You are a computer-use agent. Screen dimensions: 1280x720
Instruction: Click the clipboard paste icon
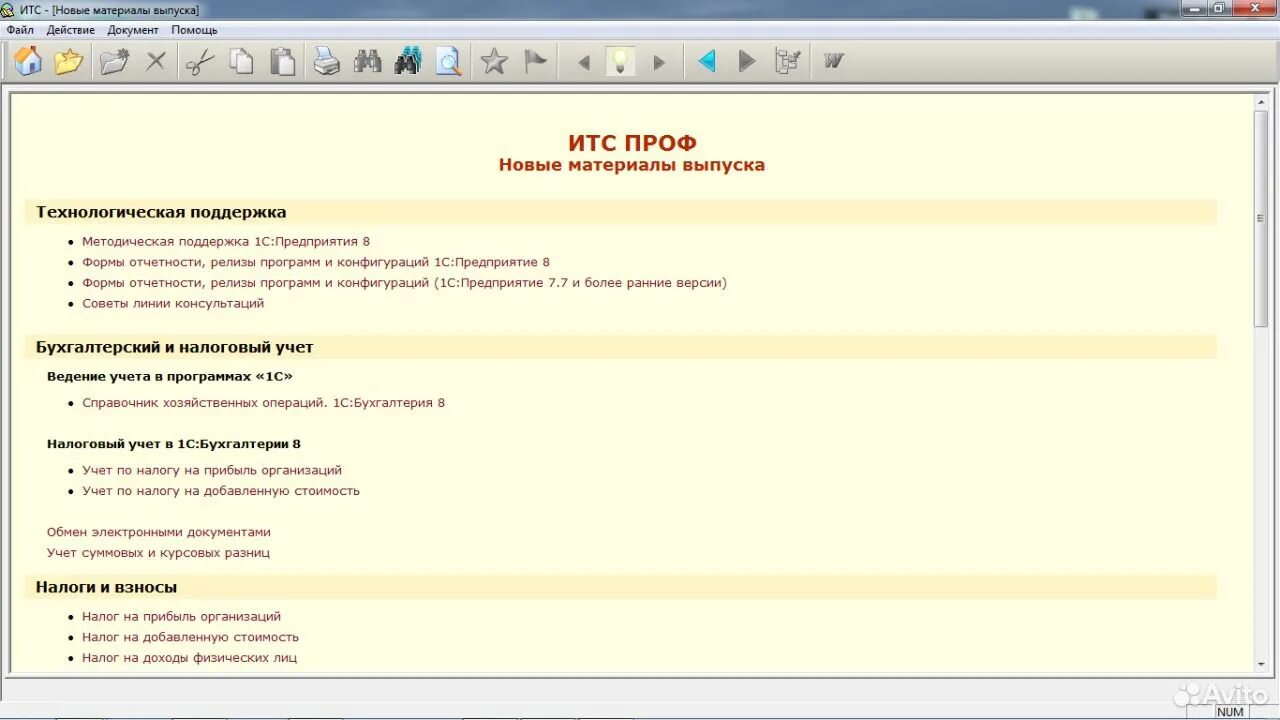[x=283, y=62]
